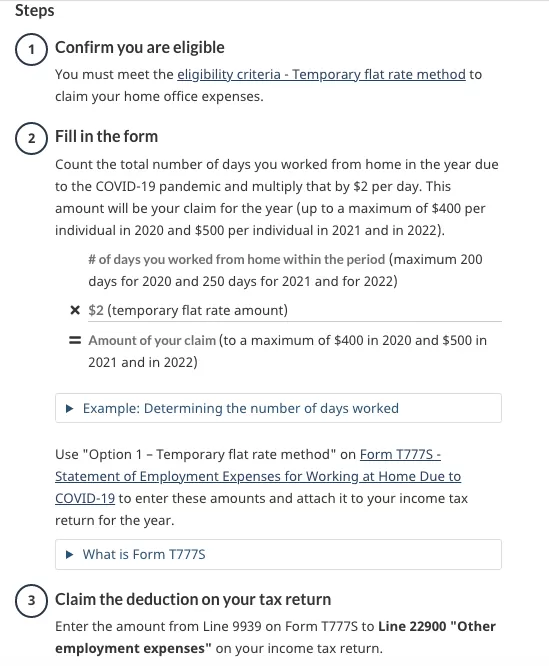Image resolution: width=549 pixels, height=666 pixels.
Task: Click the multiplication X symbol beside $2
Action: pyautogui.click(x=75, y=310)
